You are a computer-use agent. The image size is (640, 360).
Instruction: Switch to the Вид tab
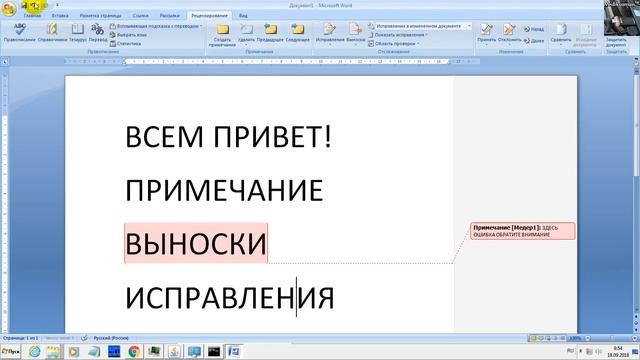[243, 16]
